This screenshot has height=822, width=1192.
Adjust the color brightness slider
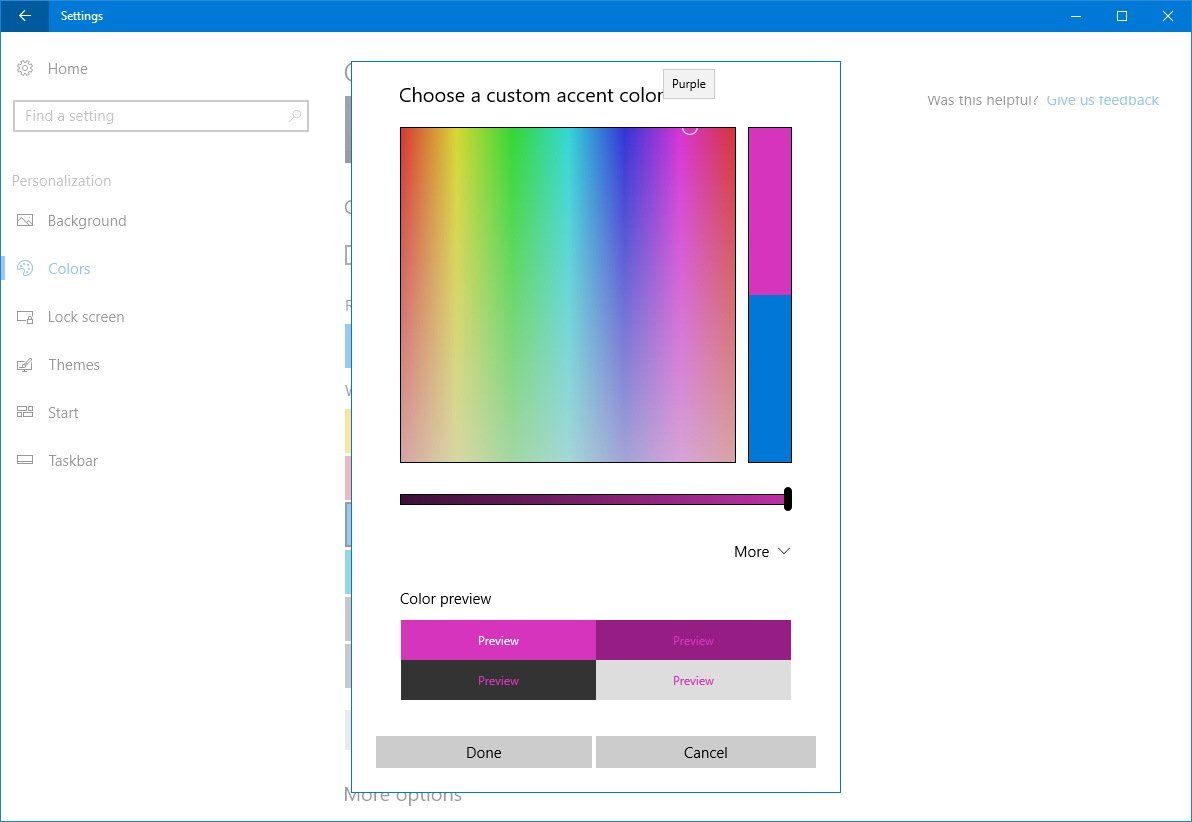click(786, 498)
